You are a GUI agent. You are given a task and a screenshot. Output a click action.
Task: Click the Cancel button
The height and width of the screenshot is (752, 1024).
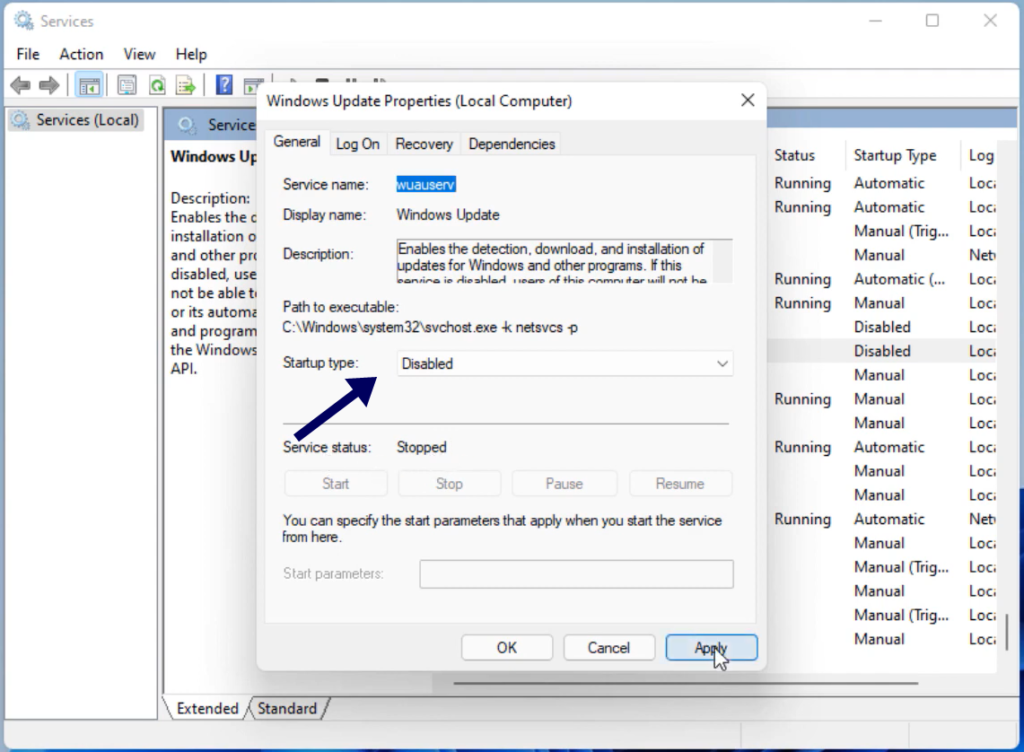[x=609, y=647]
